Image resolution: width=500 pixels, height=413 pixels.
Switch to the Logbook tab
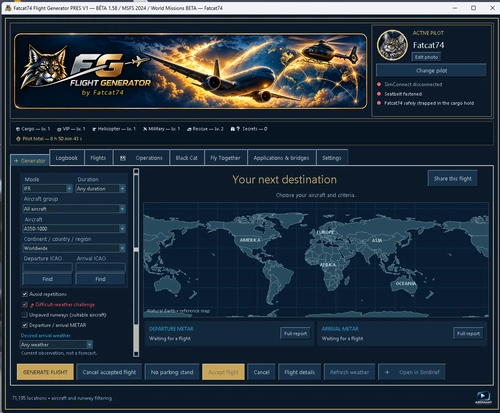click(66, 158)
